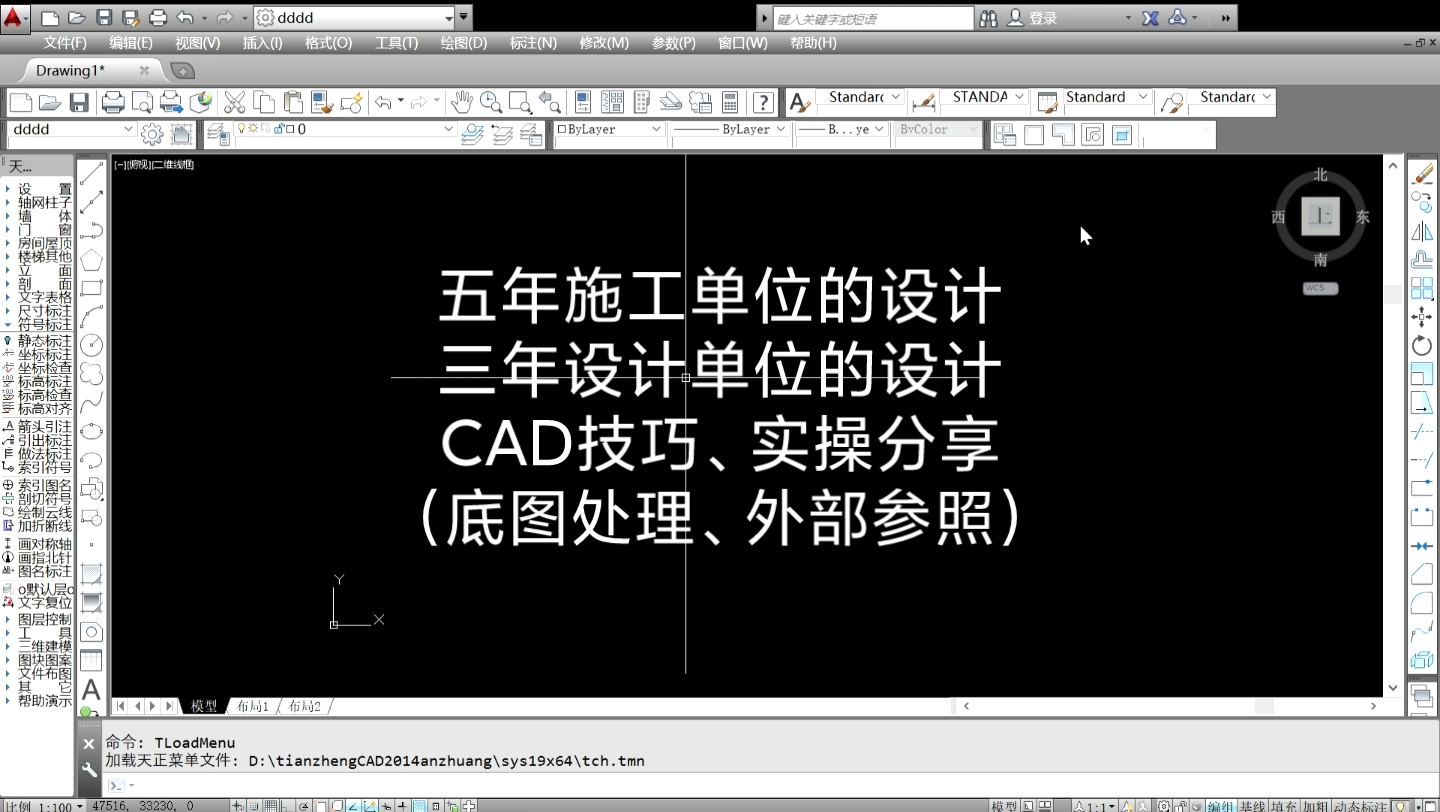Screen dimensions: 1440x812
Task: Click the Cut scissors icon
Action: click(235, 102)
